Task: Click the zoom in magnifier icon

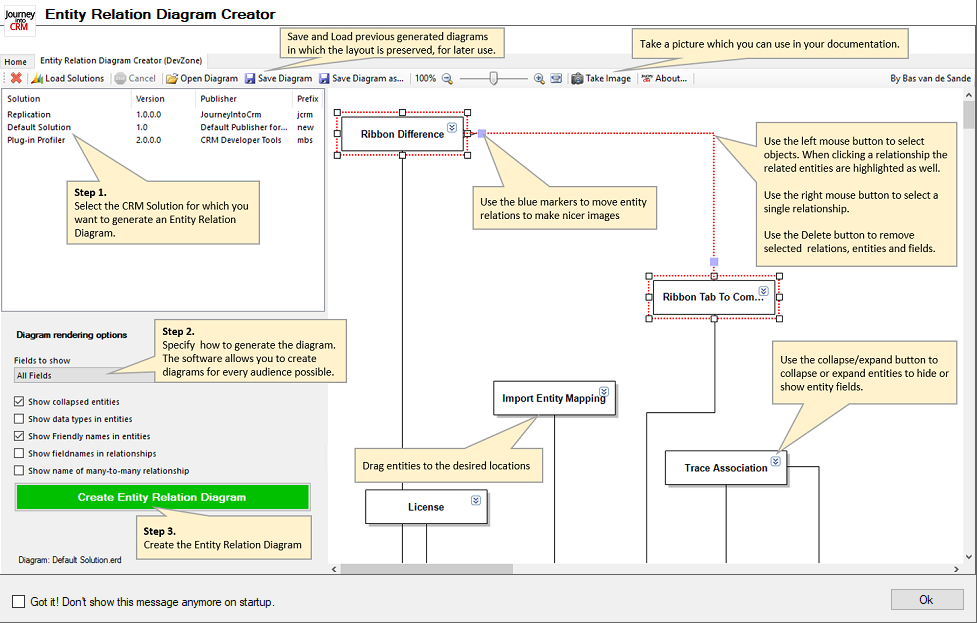Action: pyautogui.click(x=539, y=78)
